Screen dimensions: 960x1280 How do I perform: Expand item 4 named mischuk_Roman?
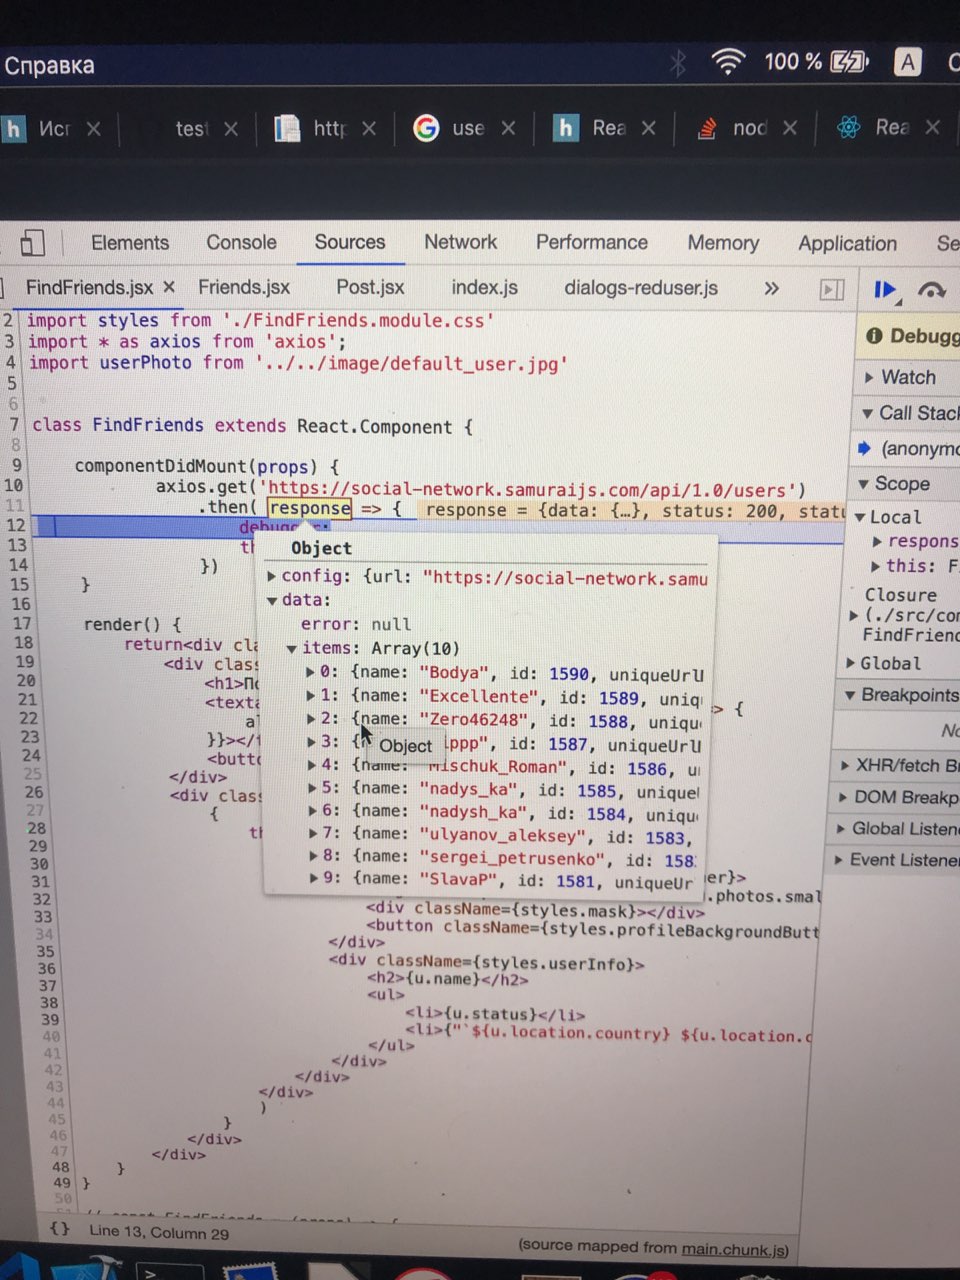(311, 765)
